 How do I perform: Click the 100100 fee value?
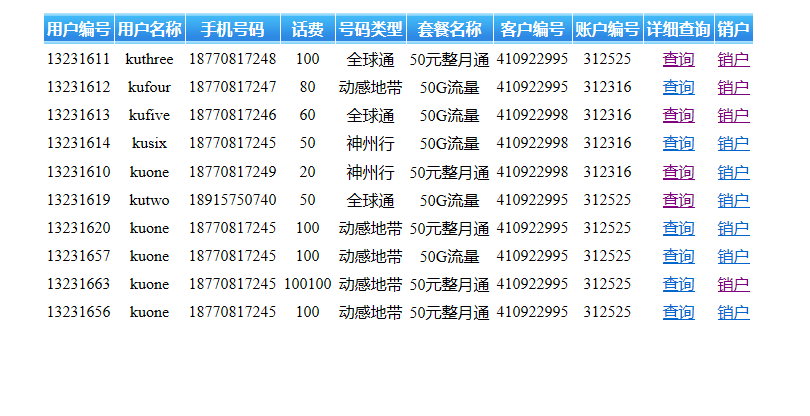pyautogui.click(x=307, y=283)
